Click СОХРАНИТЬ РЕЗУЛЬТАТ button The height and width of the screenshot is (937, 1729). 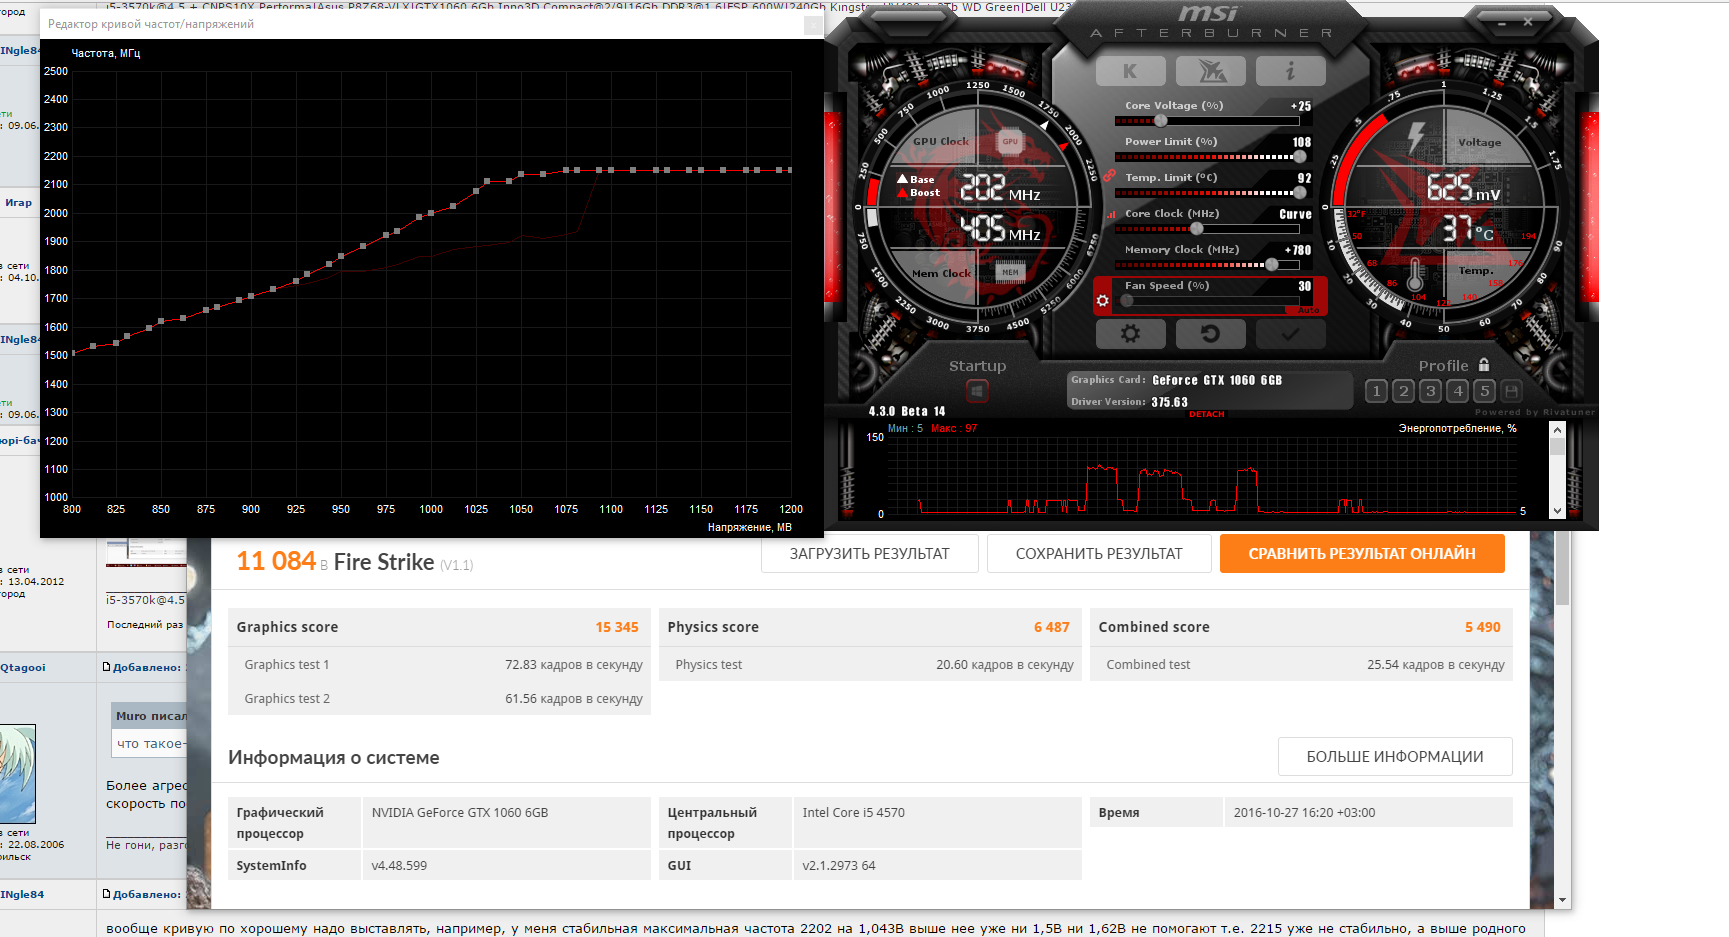tap(1099, 554)
